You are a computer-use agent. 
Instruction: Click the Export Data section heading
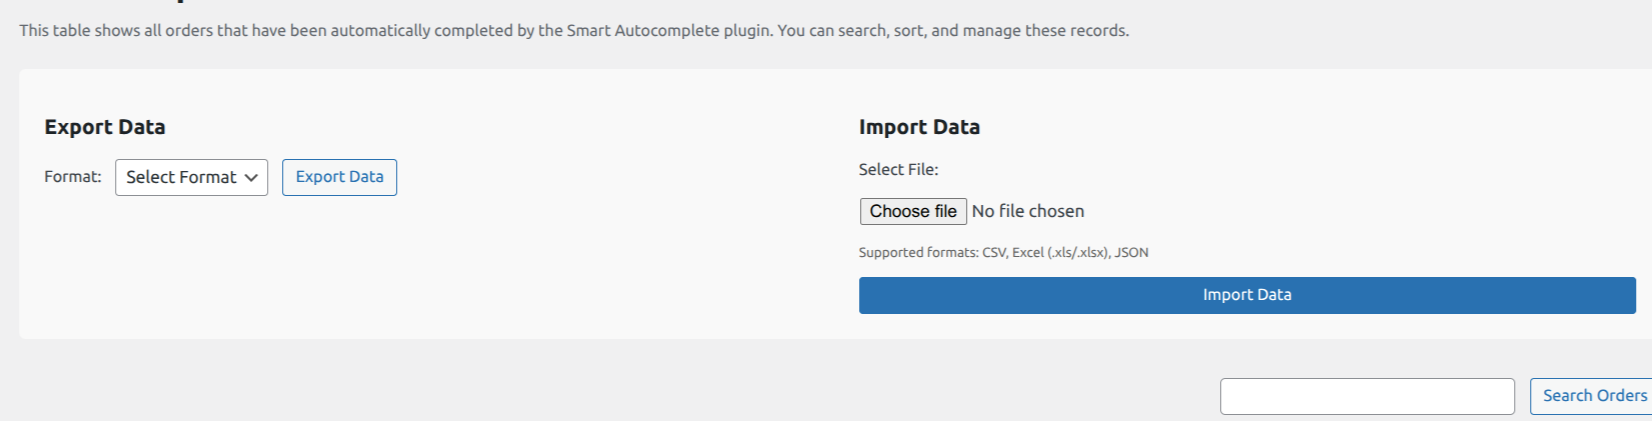pyautogui.click(x=105, y=127)
